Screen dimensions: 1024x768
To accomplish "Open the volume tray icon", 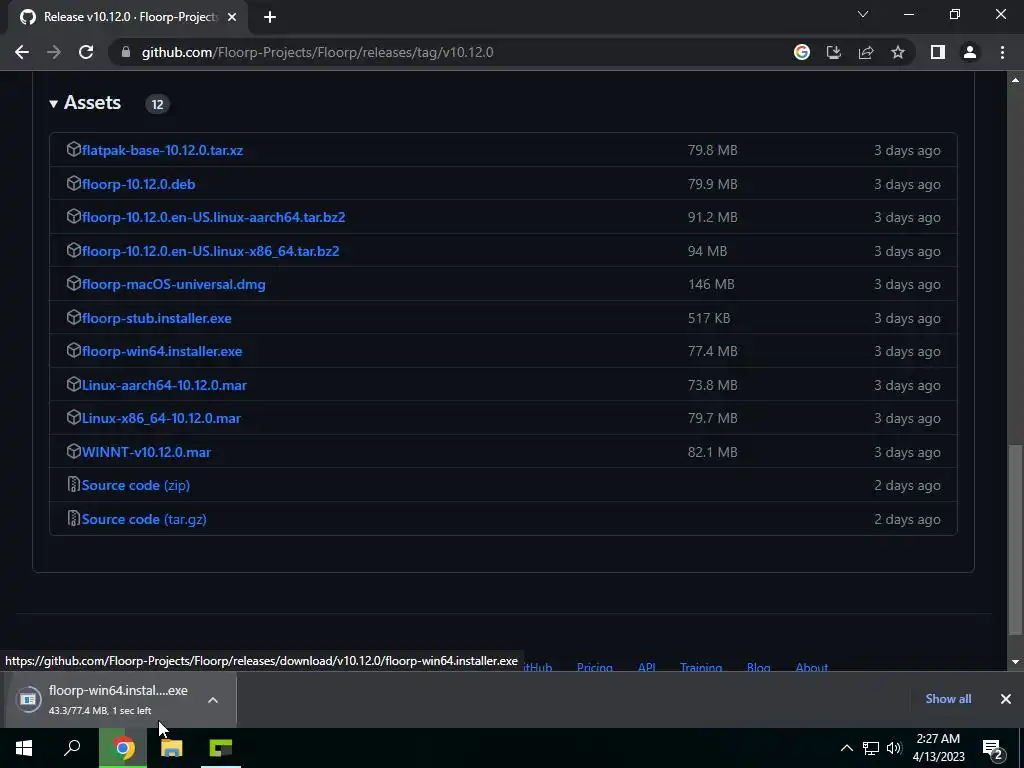I will [x=894, y=748].
